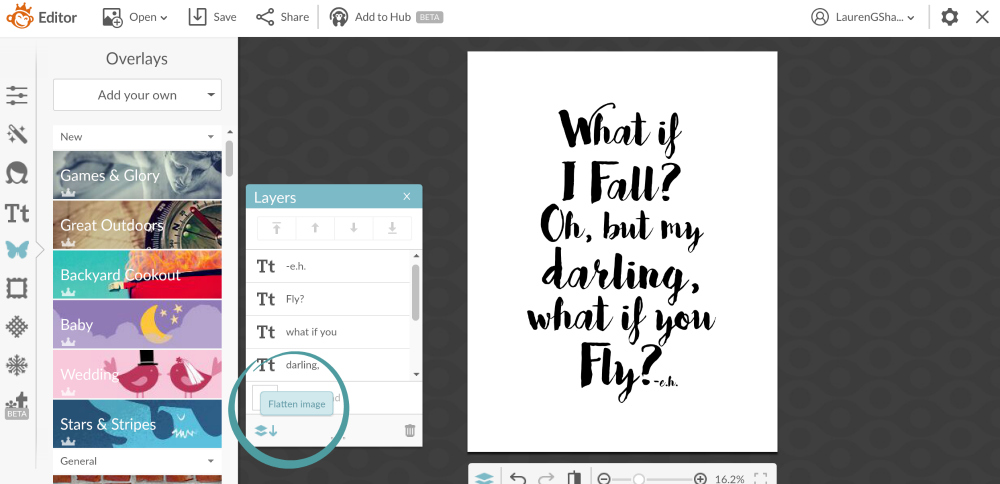Click the Flatten image layers icon

point(266,430)
